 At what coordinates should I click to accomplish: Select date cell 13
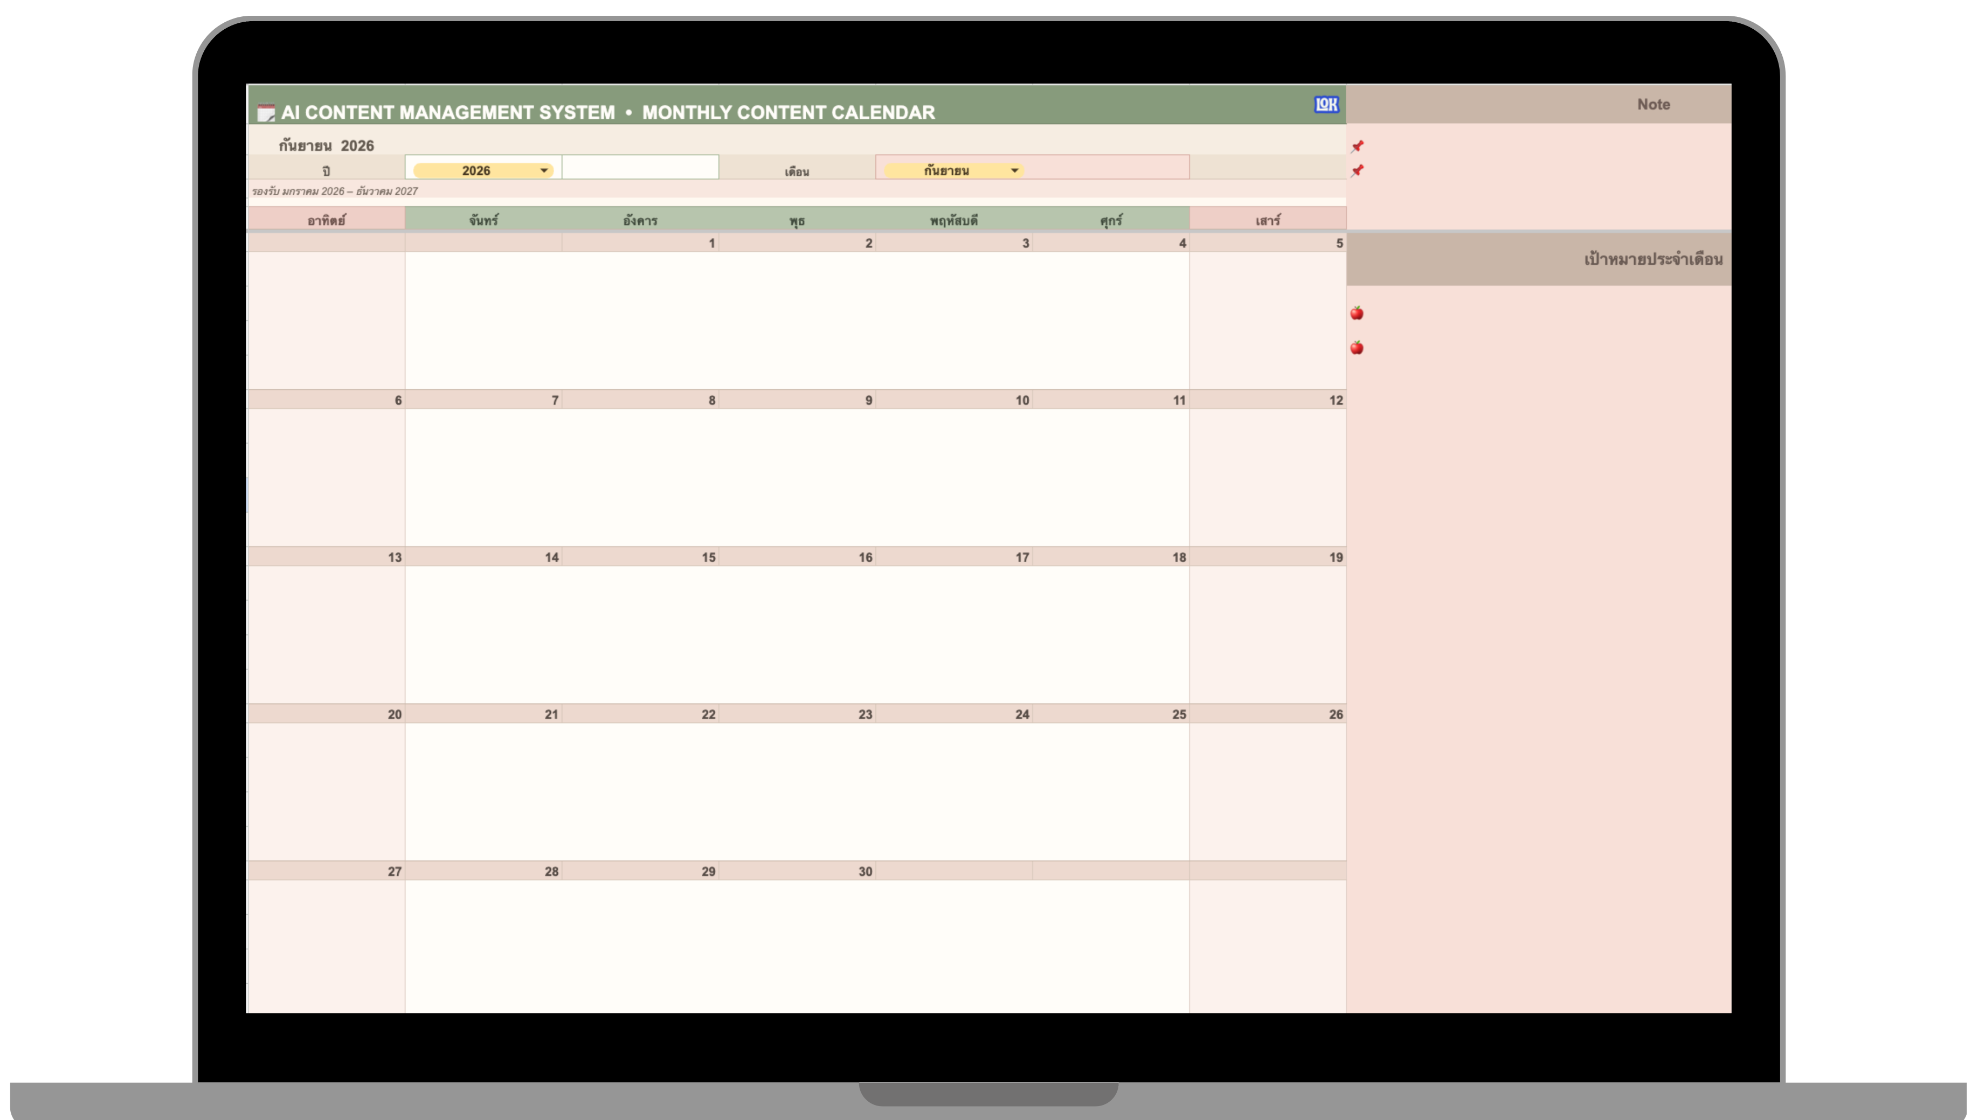coord(326,557)
